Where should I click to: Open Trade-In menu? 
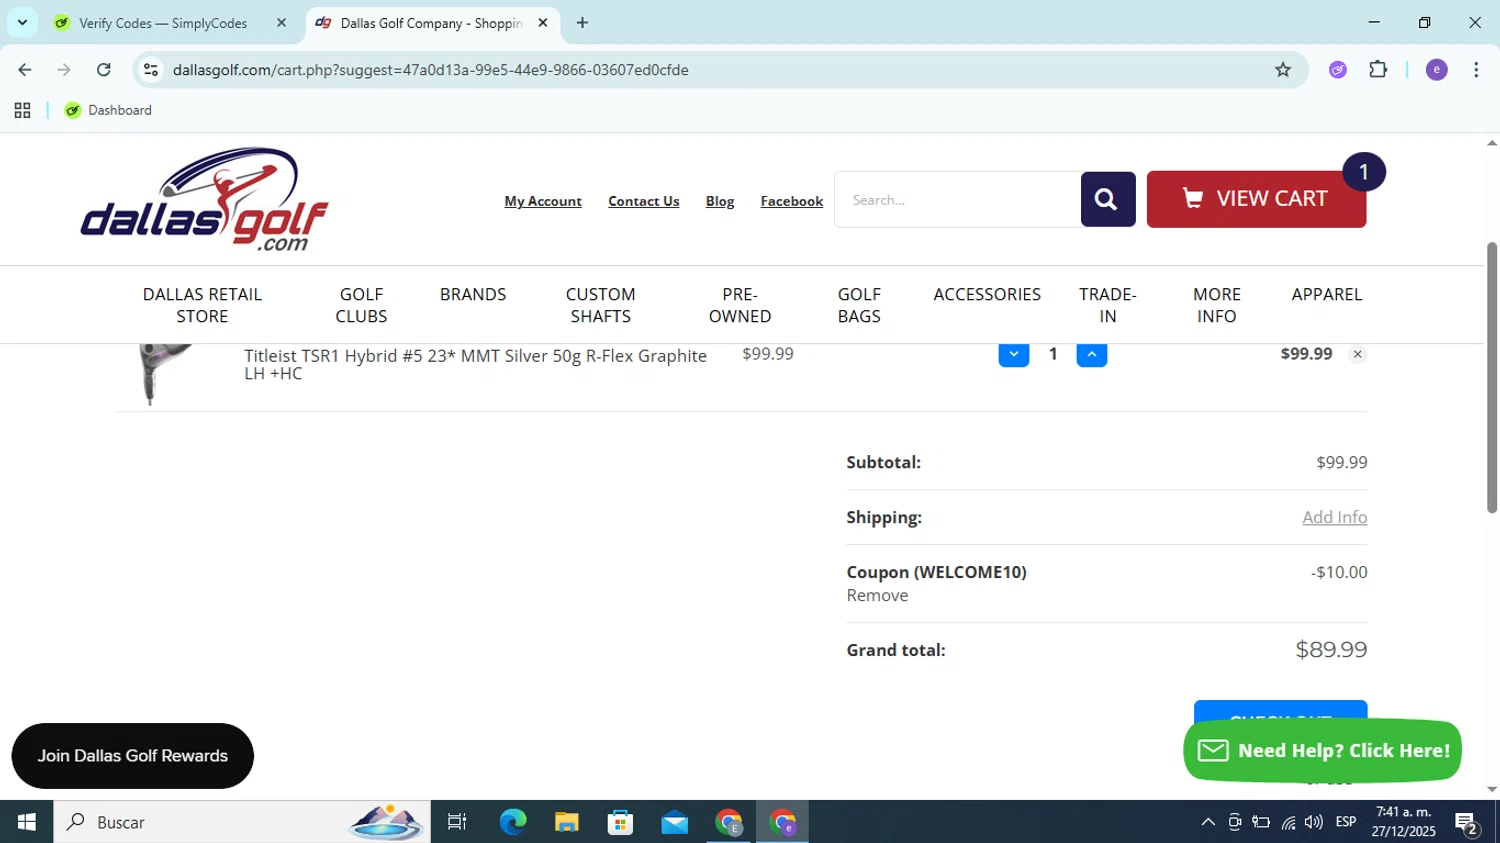[1108, 305]
